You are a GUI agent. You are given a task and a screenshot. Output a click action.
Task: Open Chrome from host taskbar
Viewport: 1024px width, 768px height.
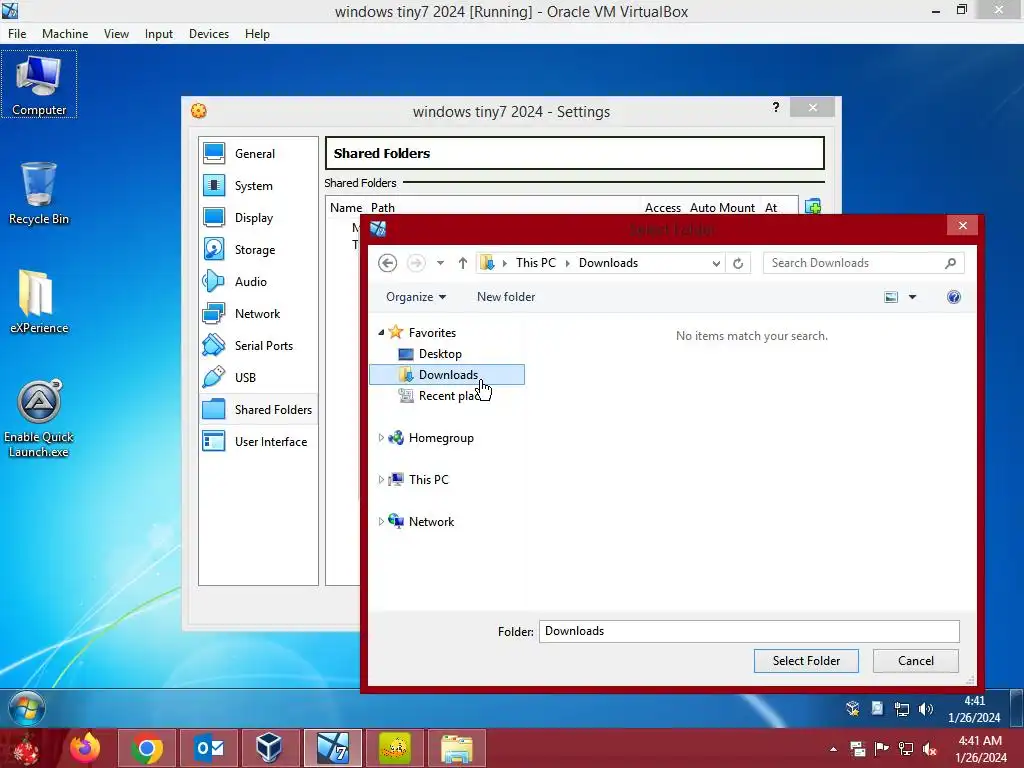click(x=147, y=748)
